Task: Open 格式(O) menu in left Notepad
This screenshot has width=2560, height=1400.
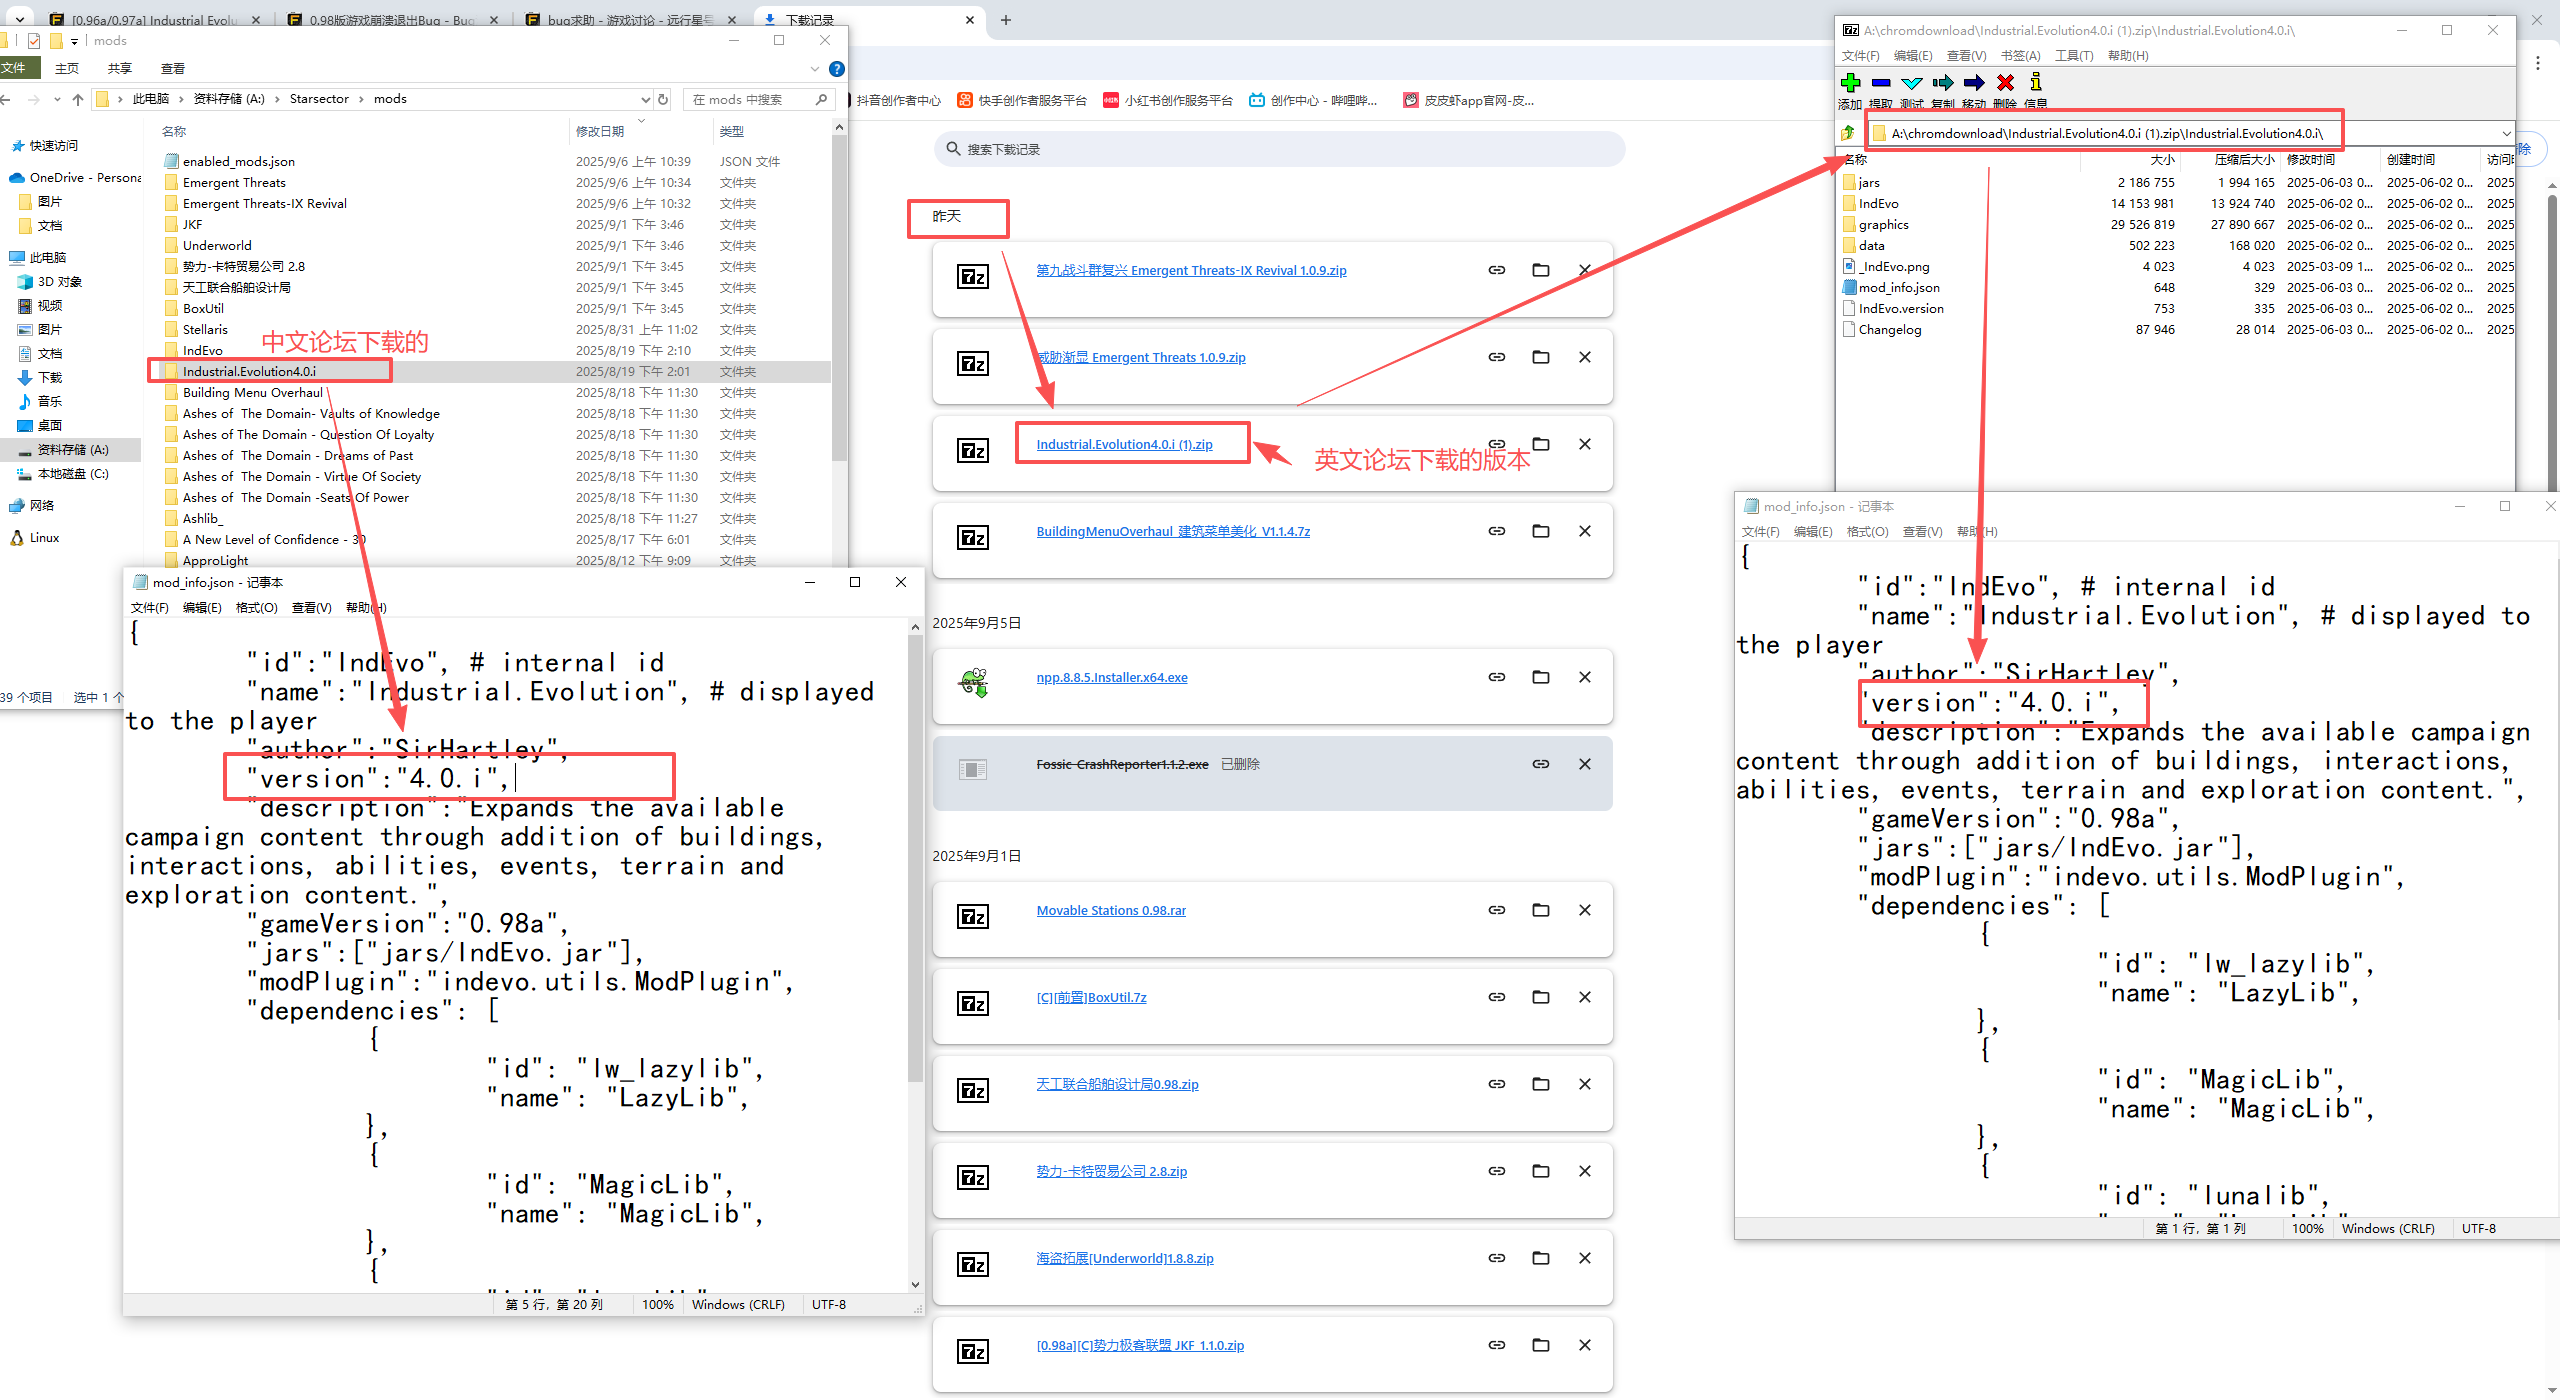Action: [x=256, y=608]
